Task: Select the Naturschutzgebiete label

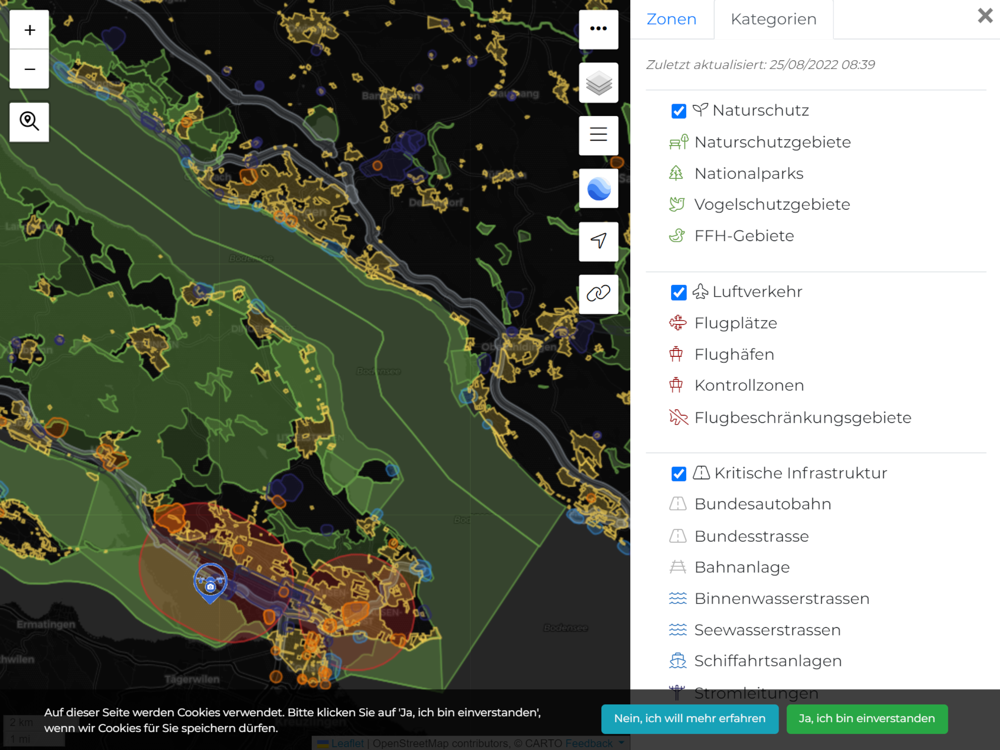Action: (772, 142)
